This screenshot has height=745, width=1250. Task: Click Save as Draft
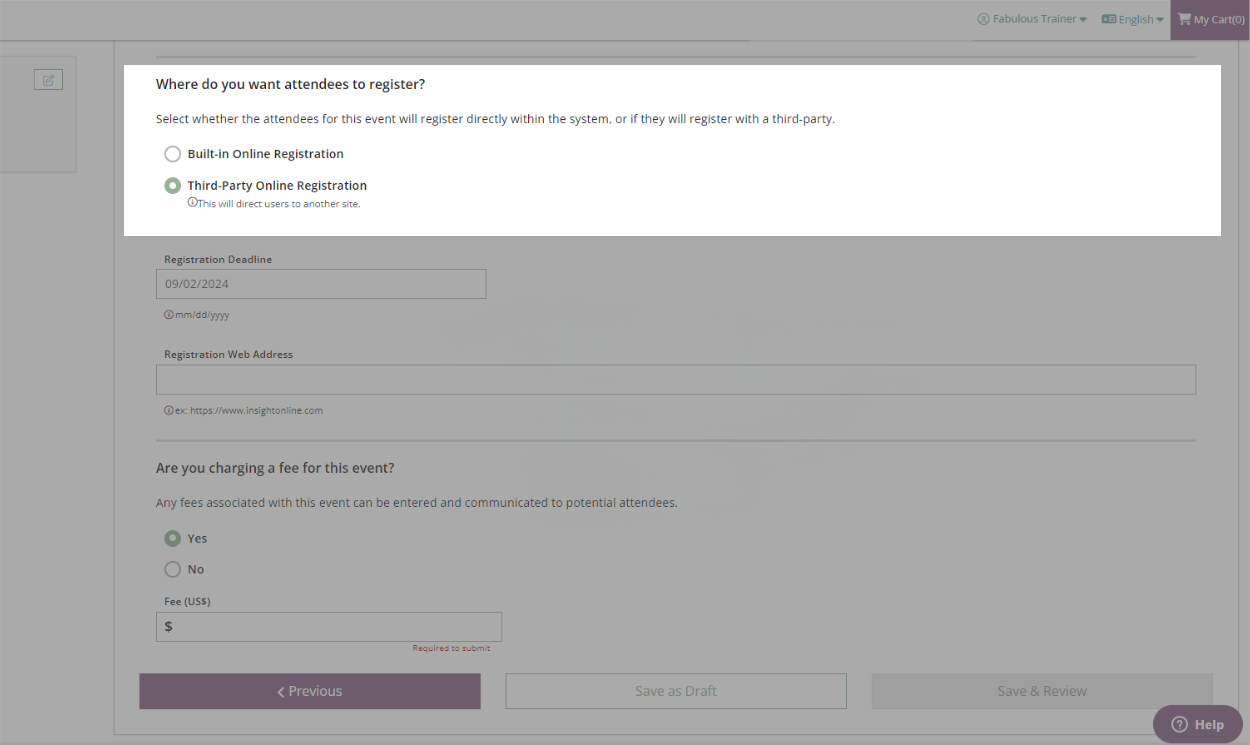coord(675,690)
